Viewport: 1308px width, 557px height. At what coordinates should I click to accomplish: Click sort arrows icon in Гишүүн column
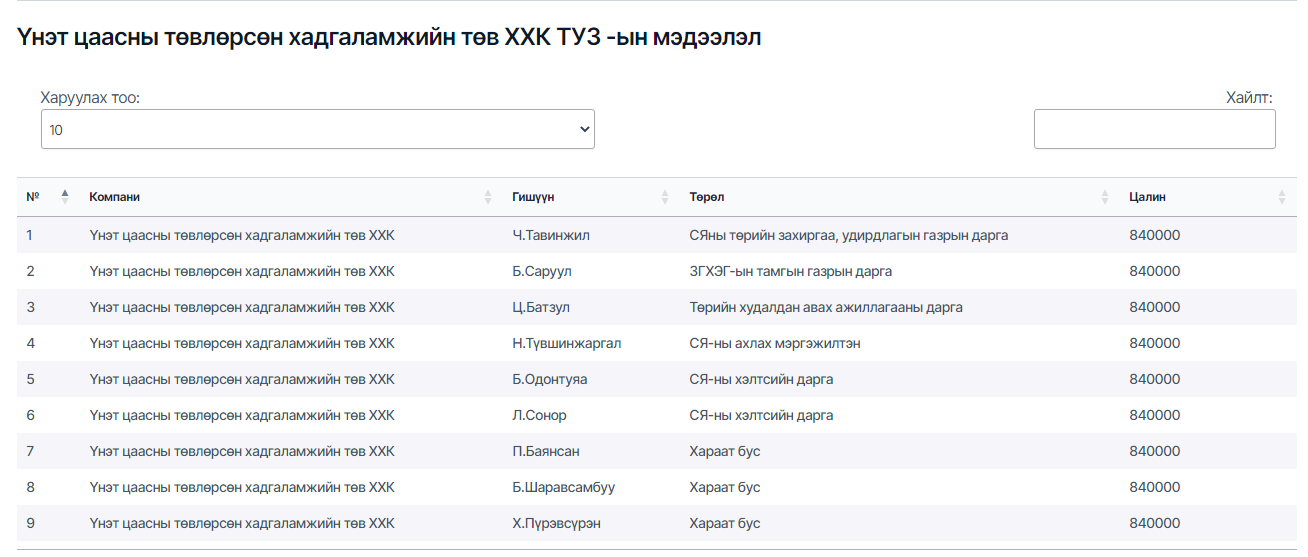pyautogui.click(x=665, y=197)
